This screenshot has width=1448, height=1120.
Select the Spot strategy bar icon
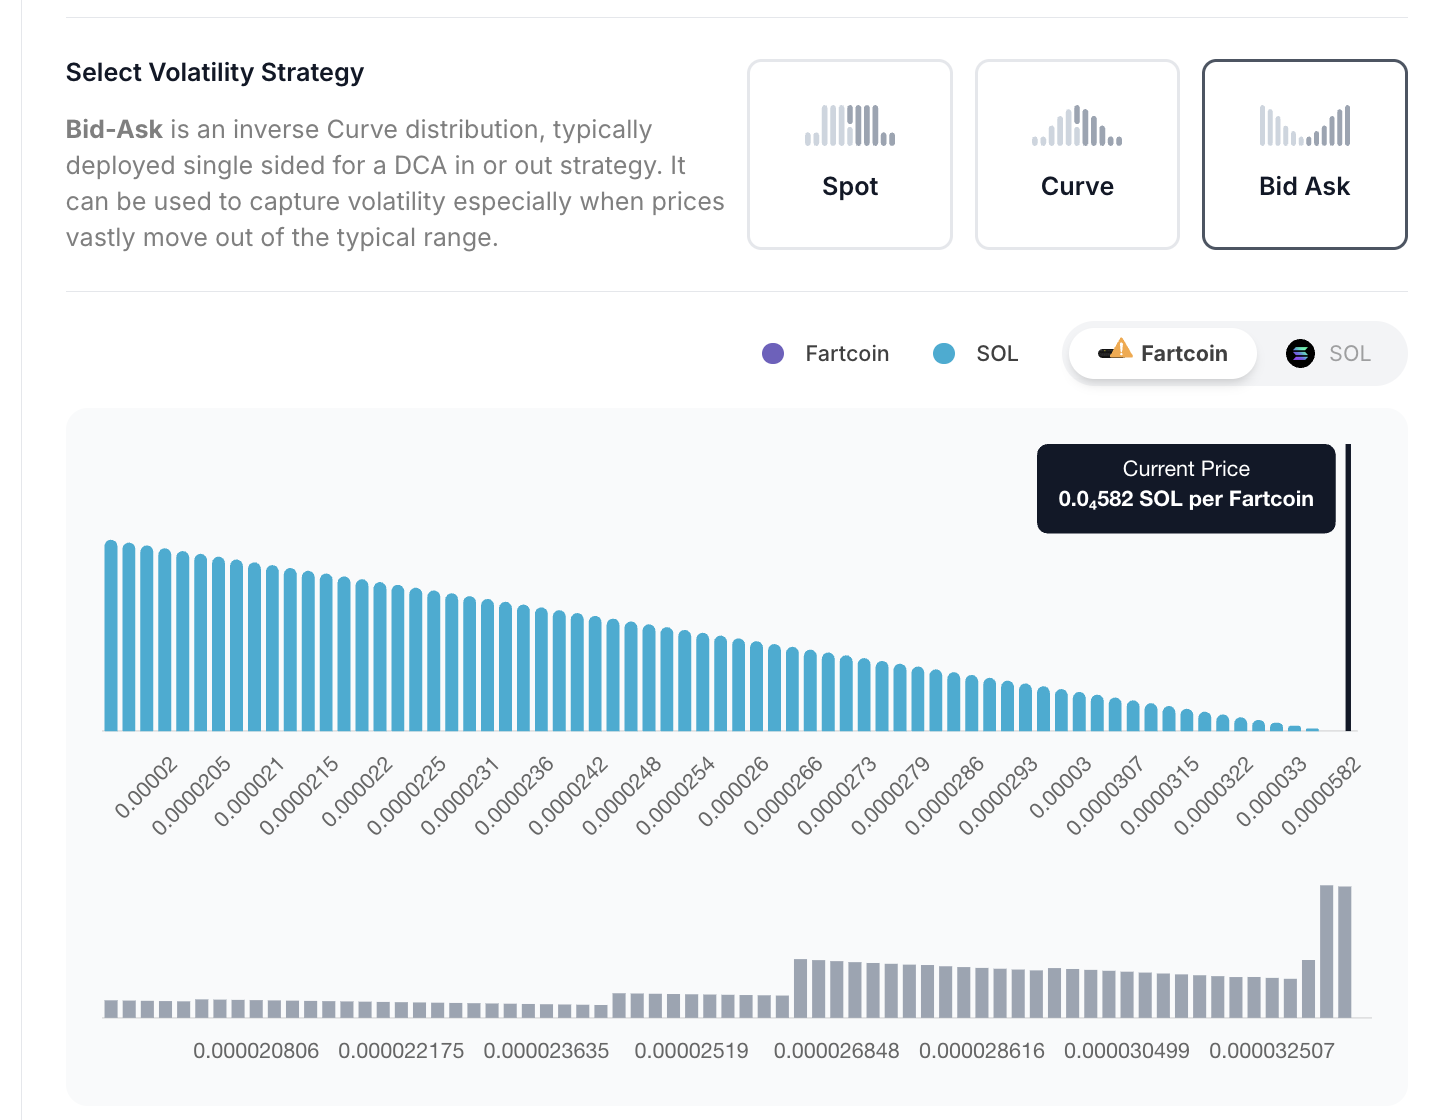(850, 126)
